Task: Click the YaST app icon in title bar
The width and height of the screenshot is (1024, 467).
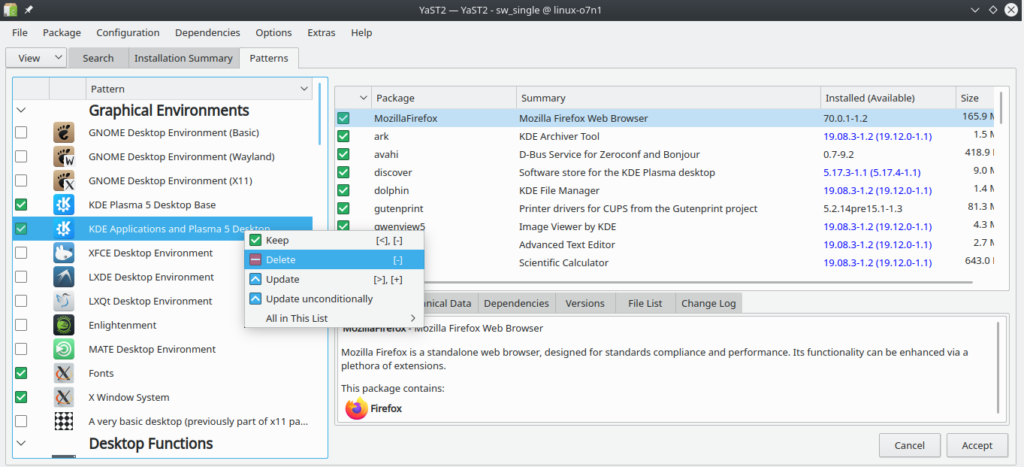Action: 11,10
